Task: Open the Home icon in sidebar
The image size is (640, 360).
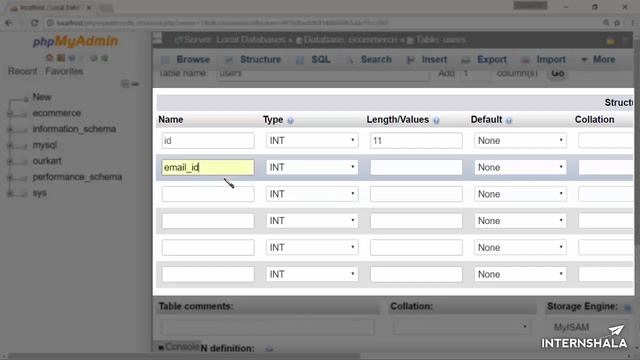Action: 49,58
